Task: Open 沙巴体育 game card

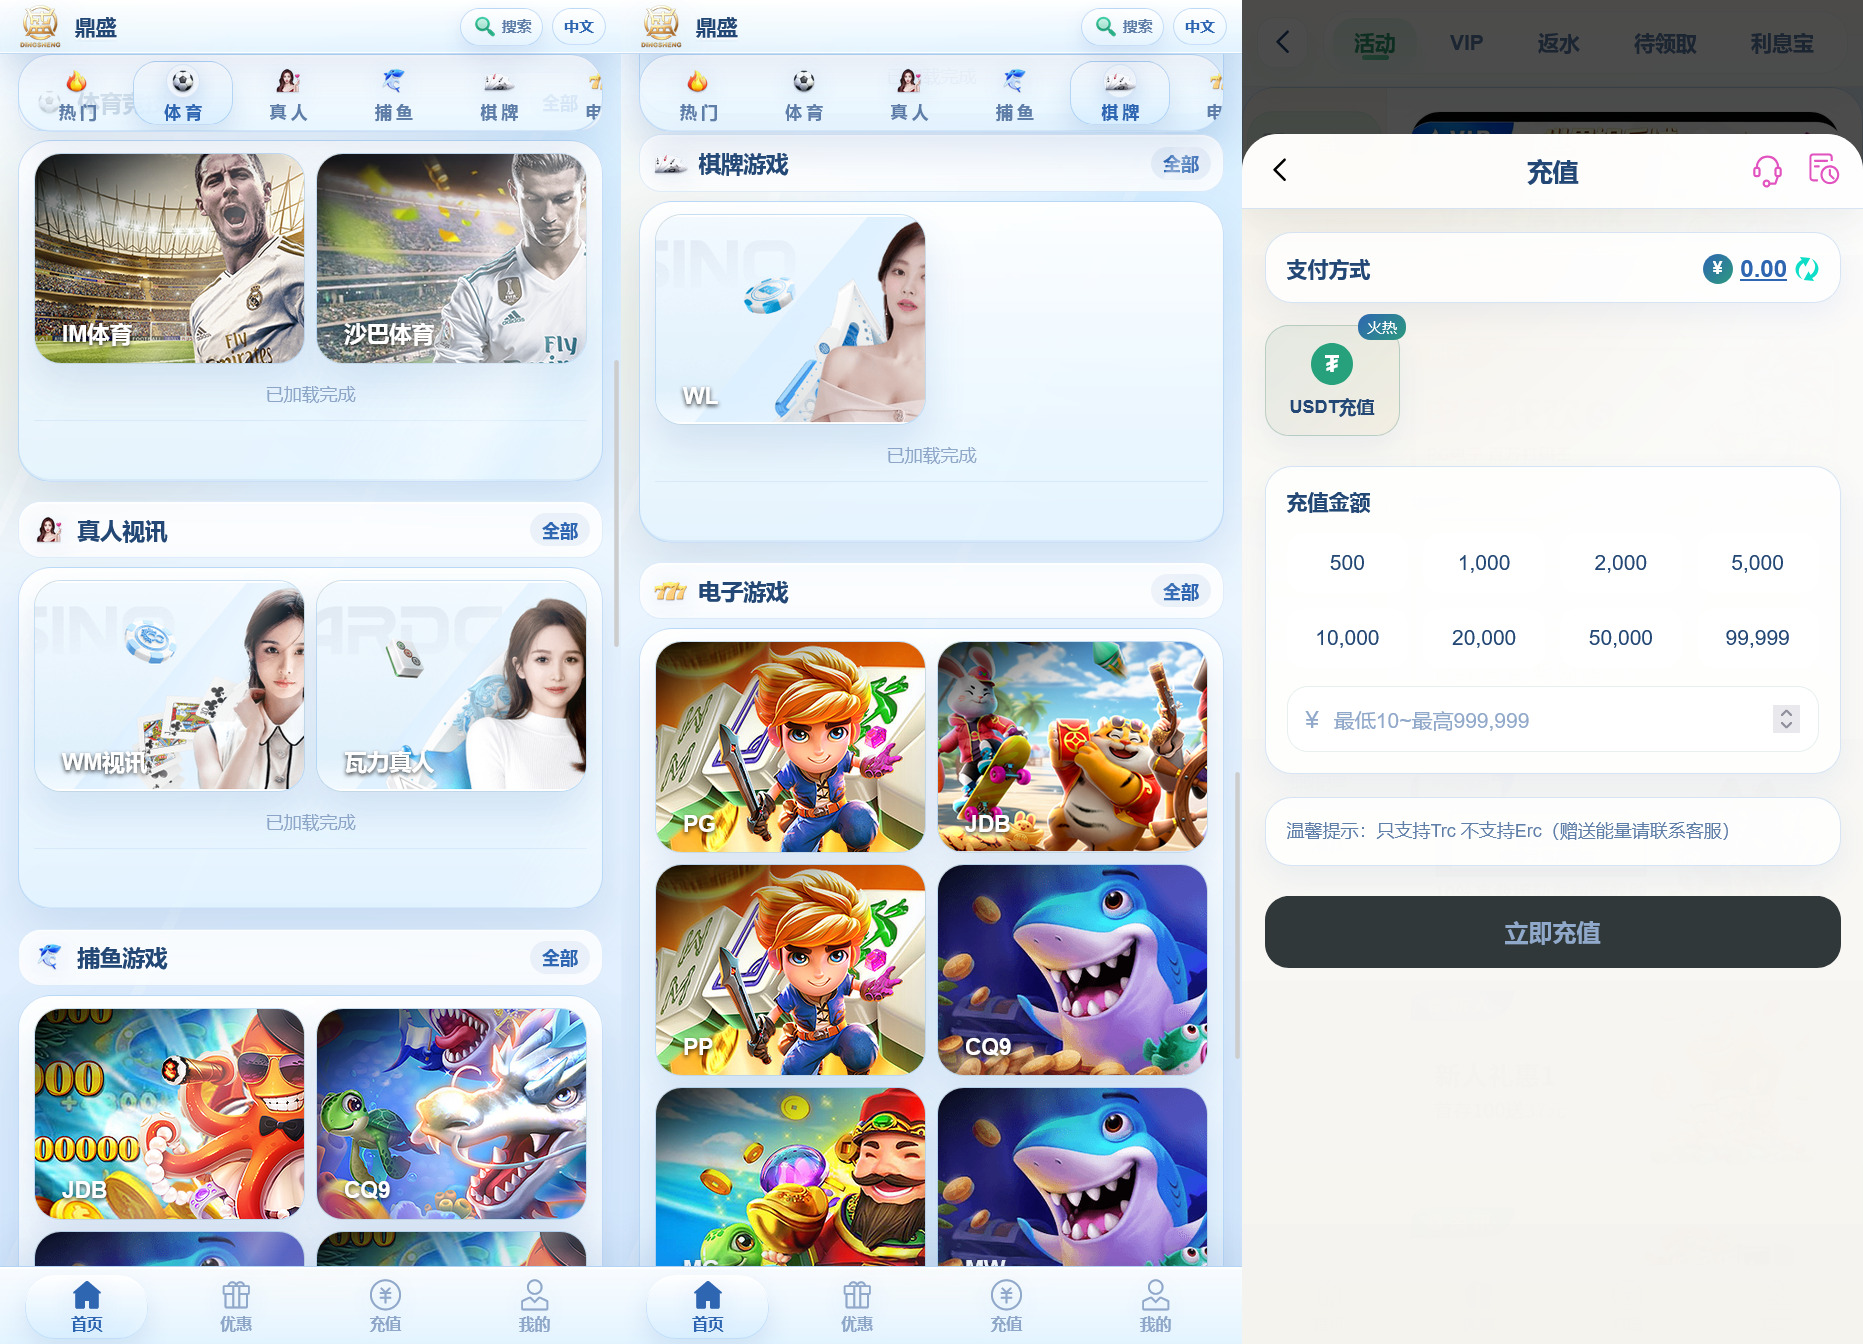Action: (451, 258)
